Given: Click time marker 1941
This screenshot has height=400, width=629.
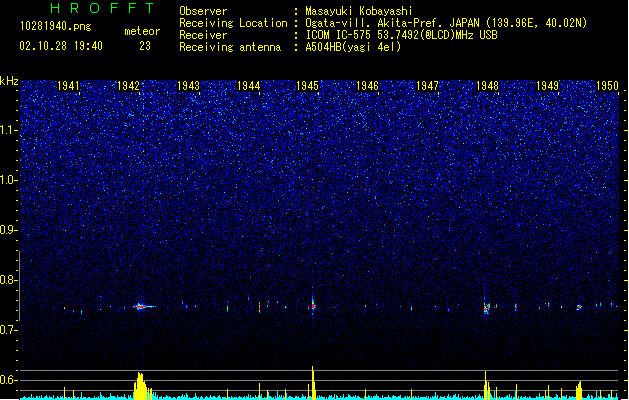Looking at the screenshot, I should point(68,86).
